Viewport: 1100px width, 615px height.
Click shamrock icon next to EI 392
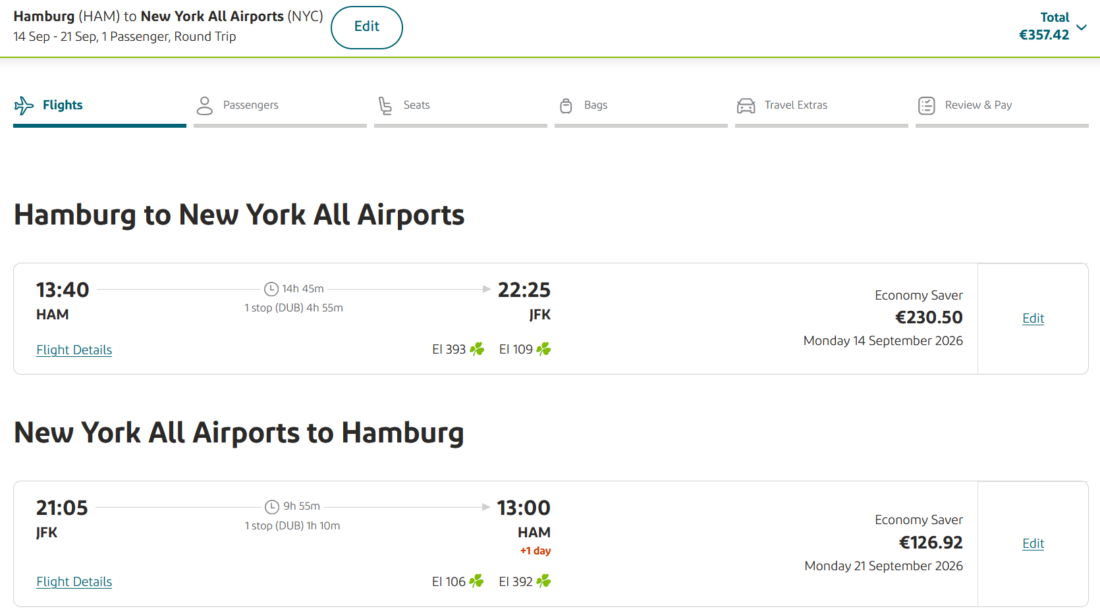544,581
